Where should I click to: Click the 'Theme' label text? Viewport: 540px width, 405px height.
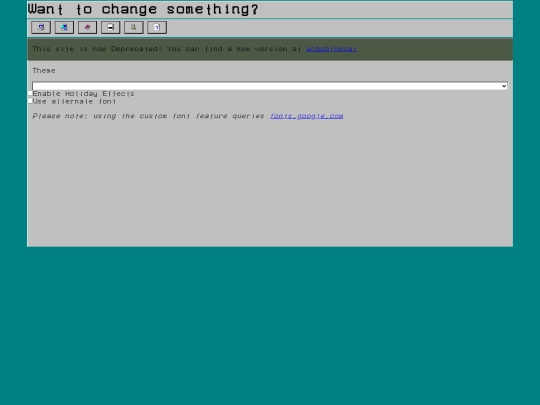pos(44,71)
